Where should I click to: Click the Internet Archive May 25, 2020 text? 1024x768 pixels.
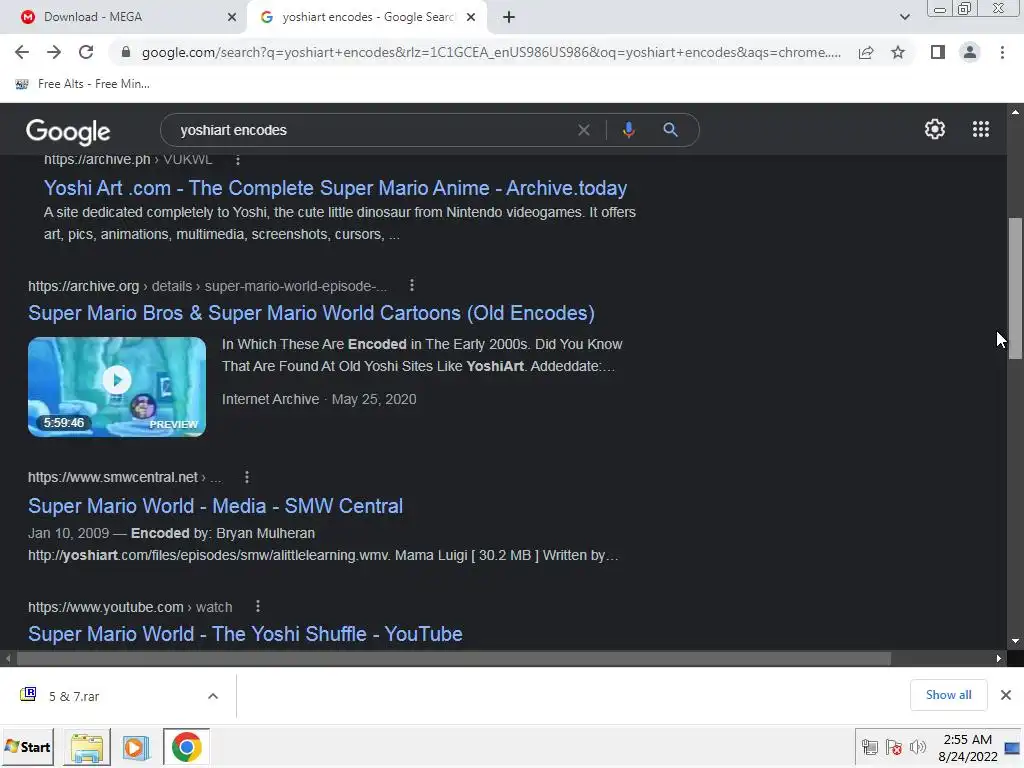(x=319, y=399)
